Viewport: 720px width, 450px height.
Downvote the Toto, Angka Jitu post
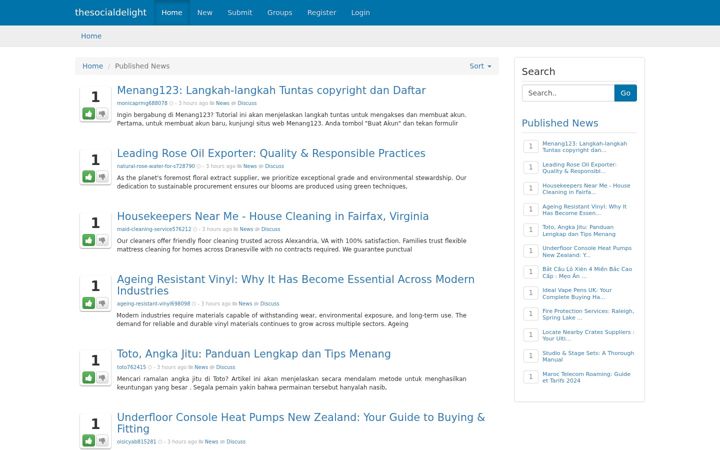pyautogui.click(x=102, y=377)
